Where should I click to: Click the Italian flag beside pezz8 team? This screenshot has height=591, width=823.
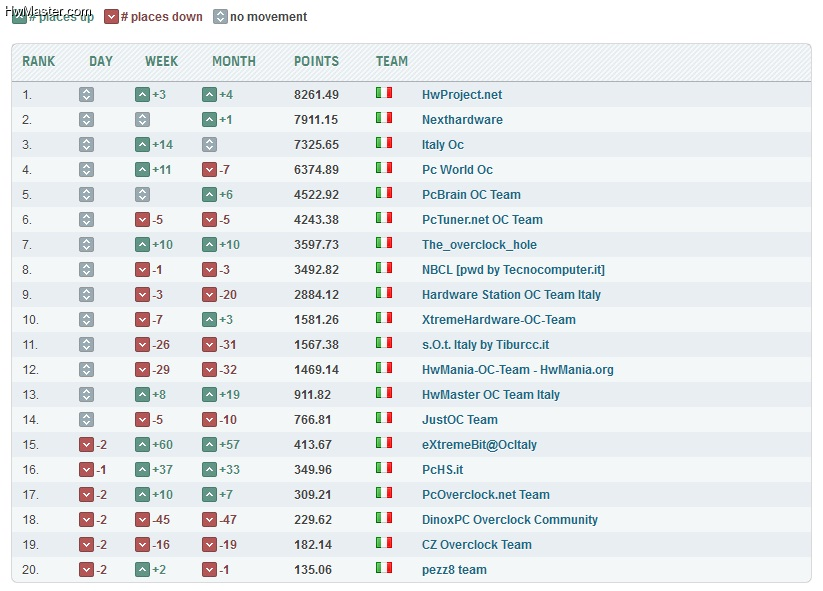pos(384,568)
